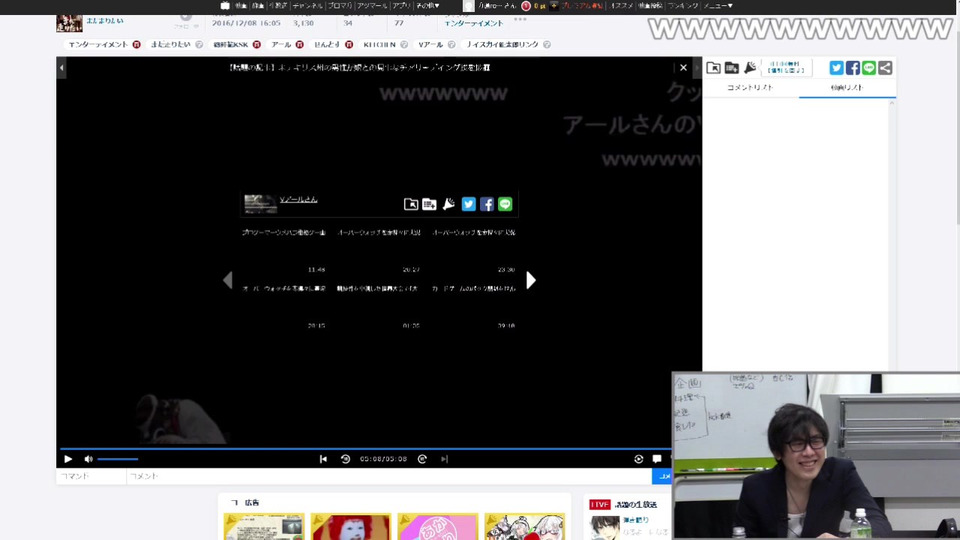The width and height of the screenshot is (960, 540).
Task: Show previous recommended videos with left arrow
Action: click(x=228, y=280)
